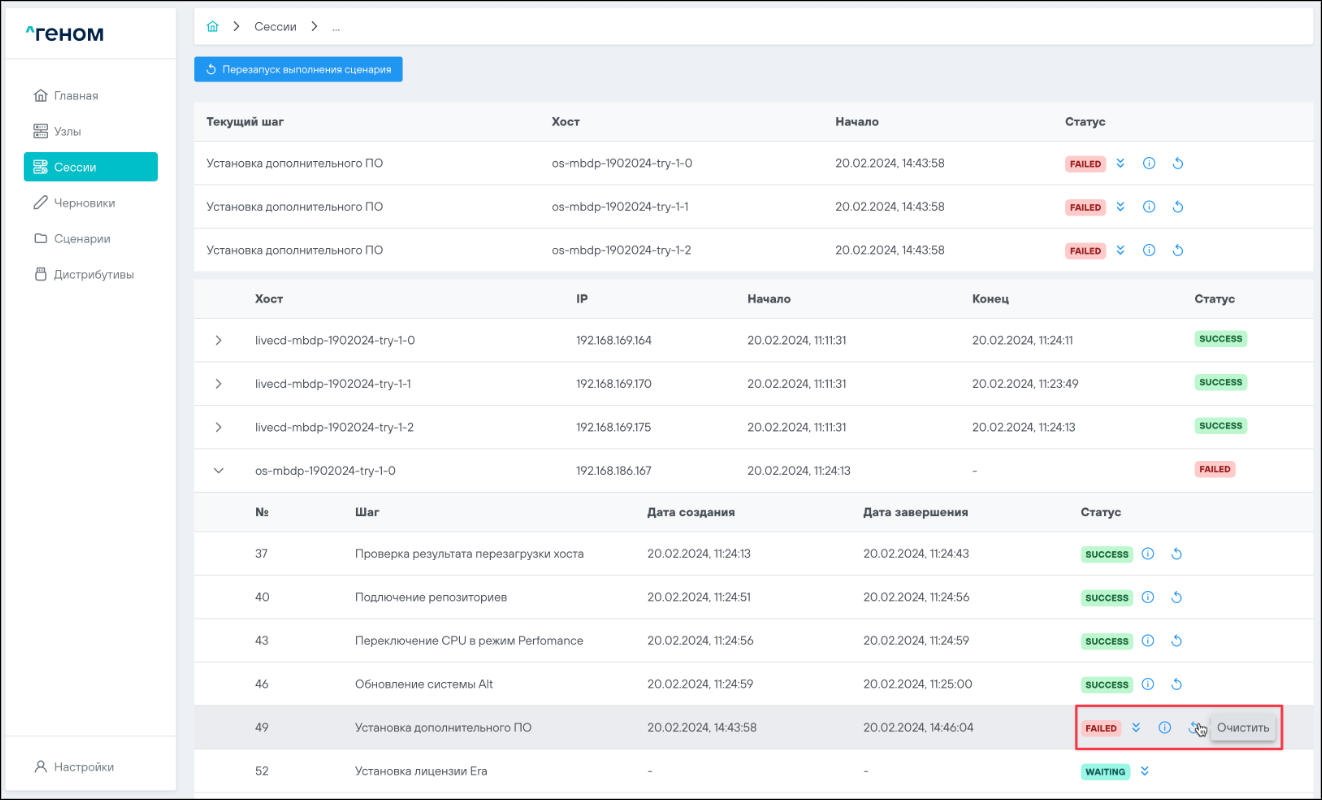Screen dimensions: 1322x801
Task: Click info icon for os-mbdp-1902024-try-1-2 row
Action: 1149,251
